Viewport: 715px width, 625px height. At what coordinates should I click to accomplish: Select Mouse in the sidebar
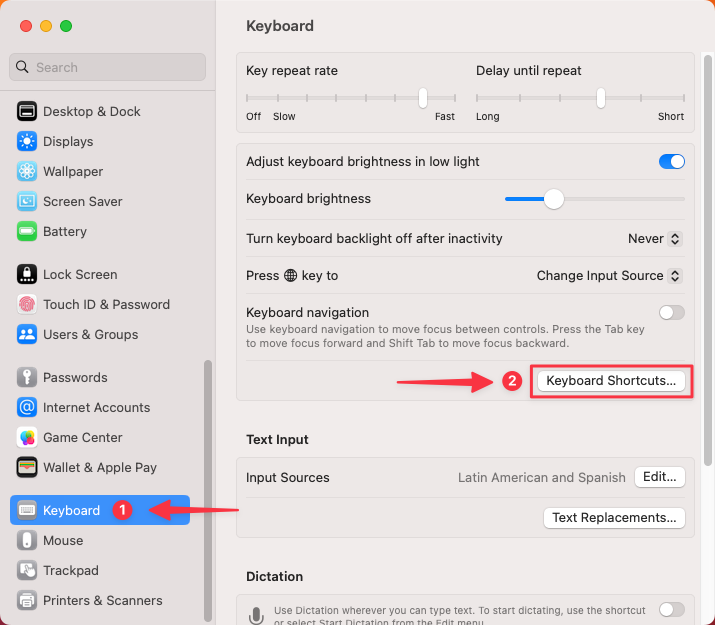coord(100,540)
